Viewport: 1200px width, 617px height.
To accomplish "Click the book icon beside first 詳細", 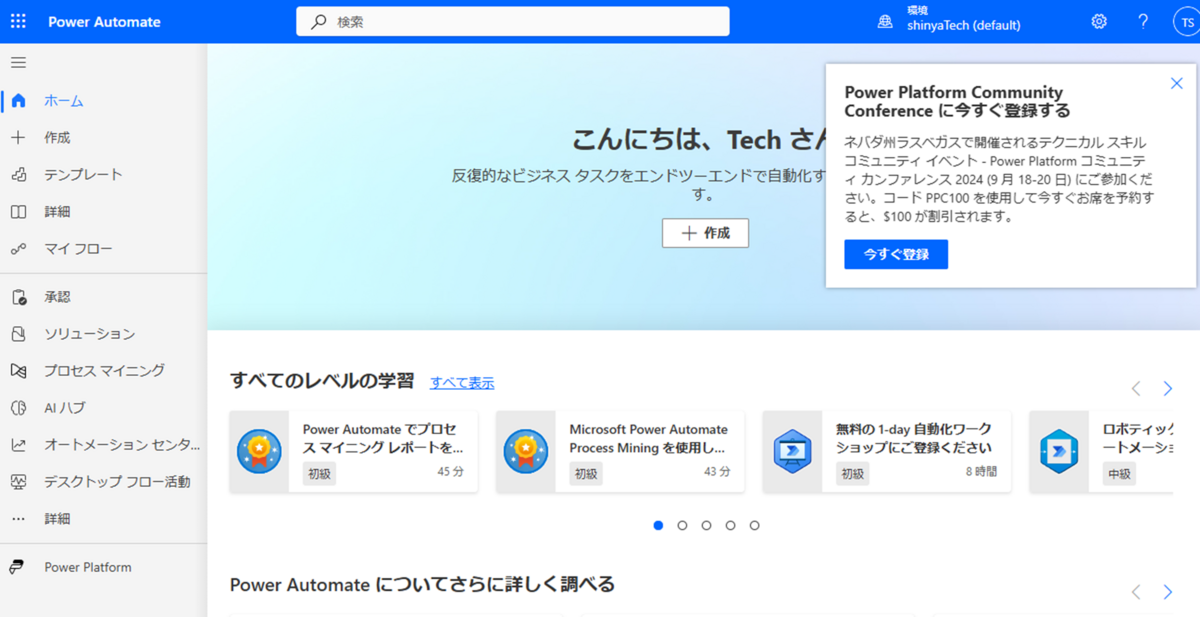I will [18, 211].
